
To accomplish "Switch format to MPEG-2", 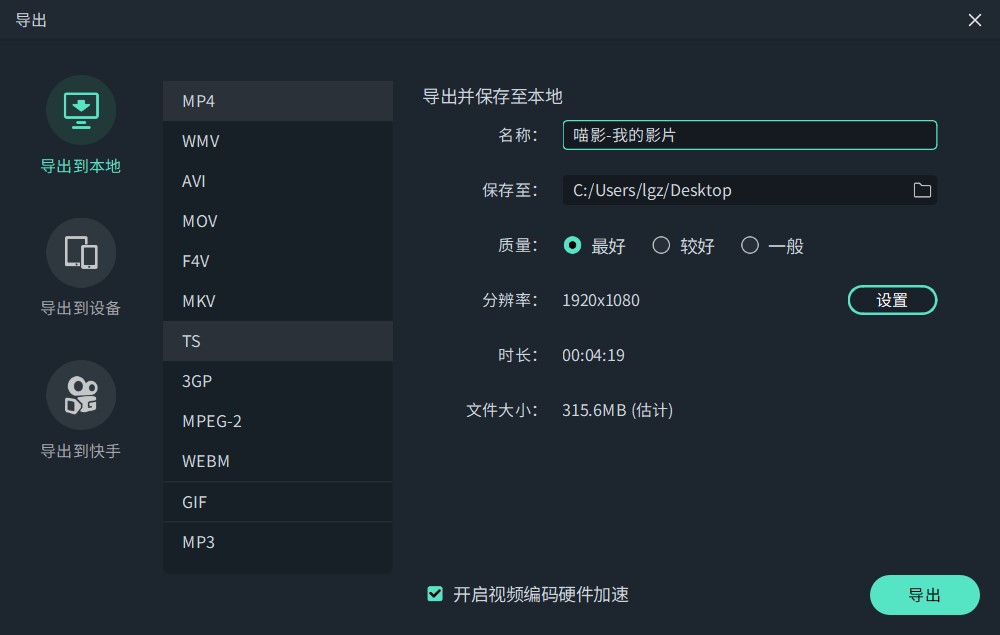I will coord(277,421).
